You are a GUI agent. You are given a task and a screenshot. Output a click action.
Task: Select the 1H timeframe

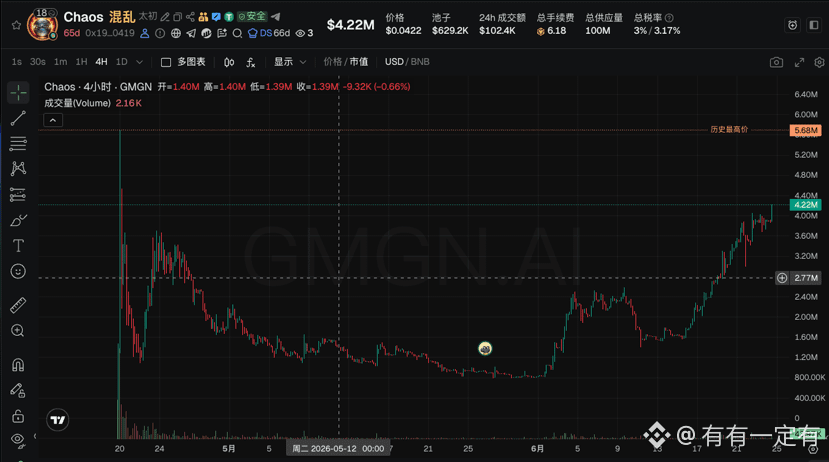[81, 62]
